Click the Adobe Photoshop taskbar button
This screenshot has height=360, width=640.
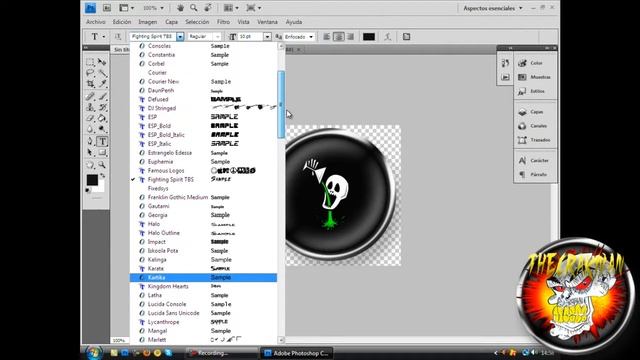click(x=296, y=353)
